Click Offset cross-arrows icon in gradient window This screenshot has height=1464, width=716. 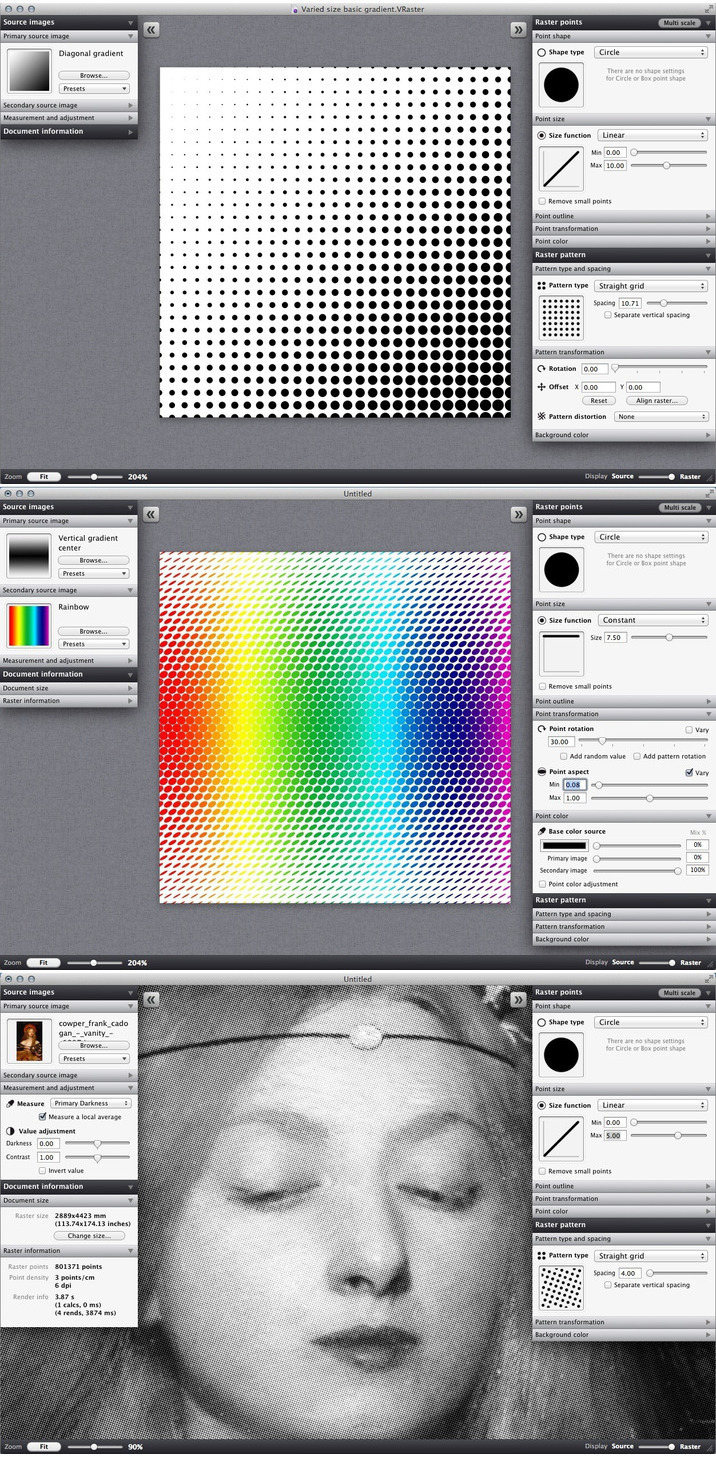point(541,387)
